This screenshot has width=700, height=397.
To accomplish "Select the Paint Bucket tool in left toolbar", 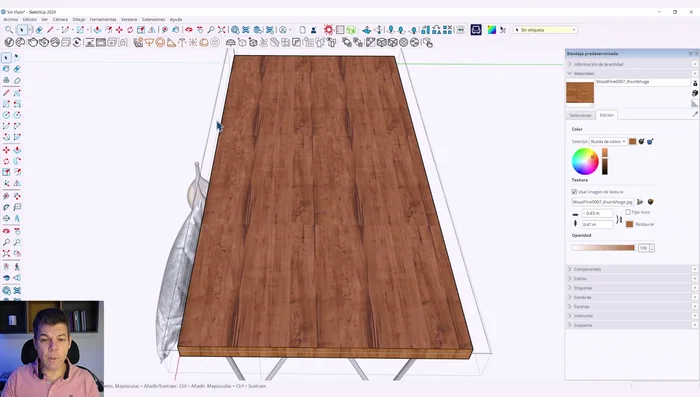I will (6, 69).
